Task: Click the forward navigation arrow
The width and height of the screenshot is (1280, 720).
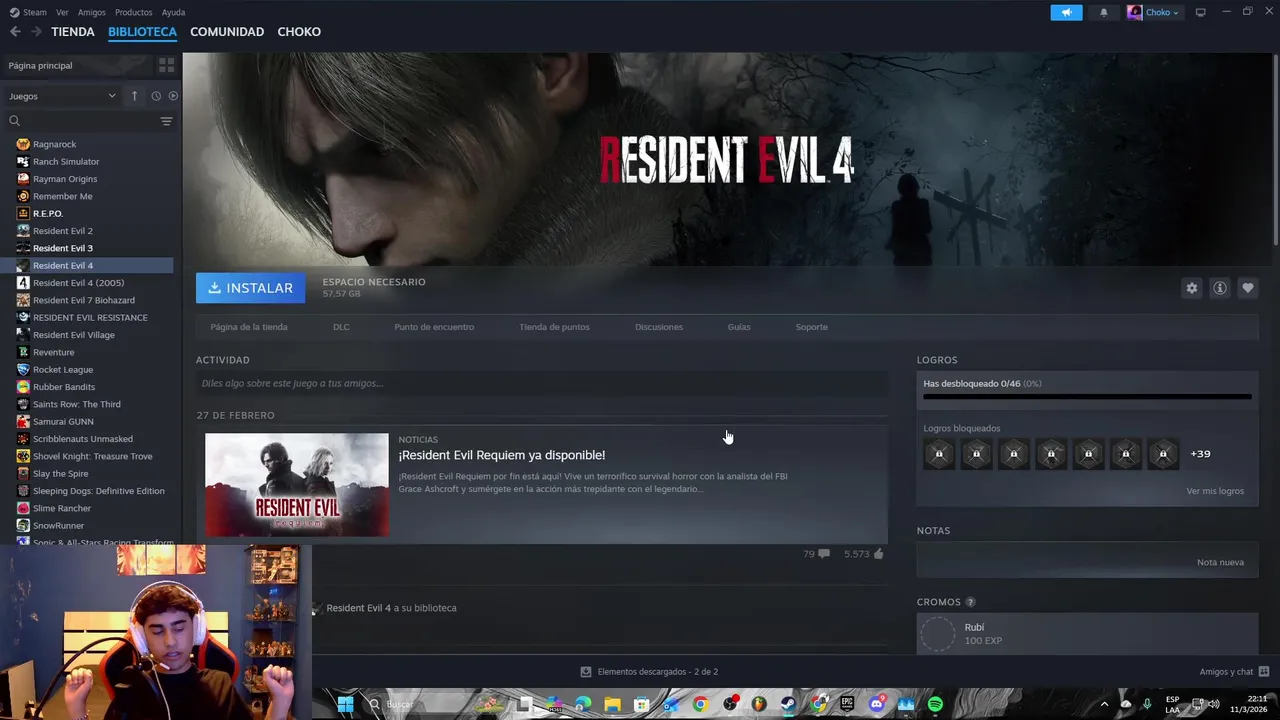Action: click(x=36, y=32)
